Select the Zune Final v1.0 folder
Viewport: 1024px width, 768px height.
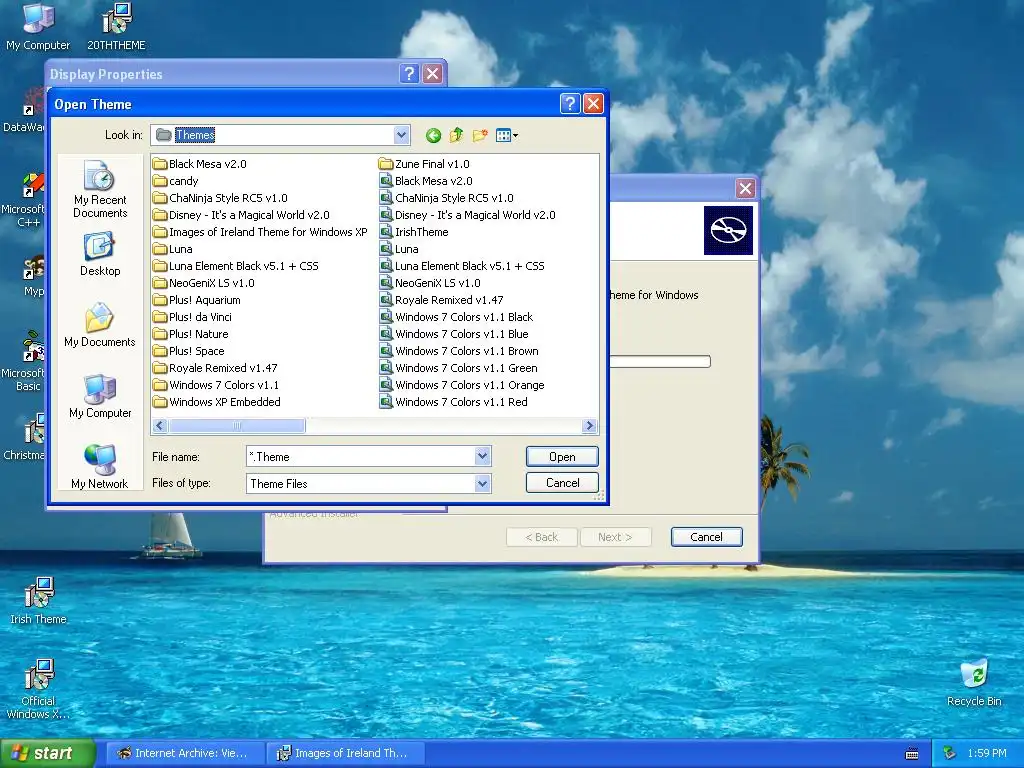click(x=424, y=164)
